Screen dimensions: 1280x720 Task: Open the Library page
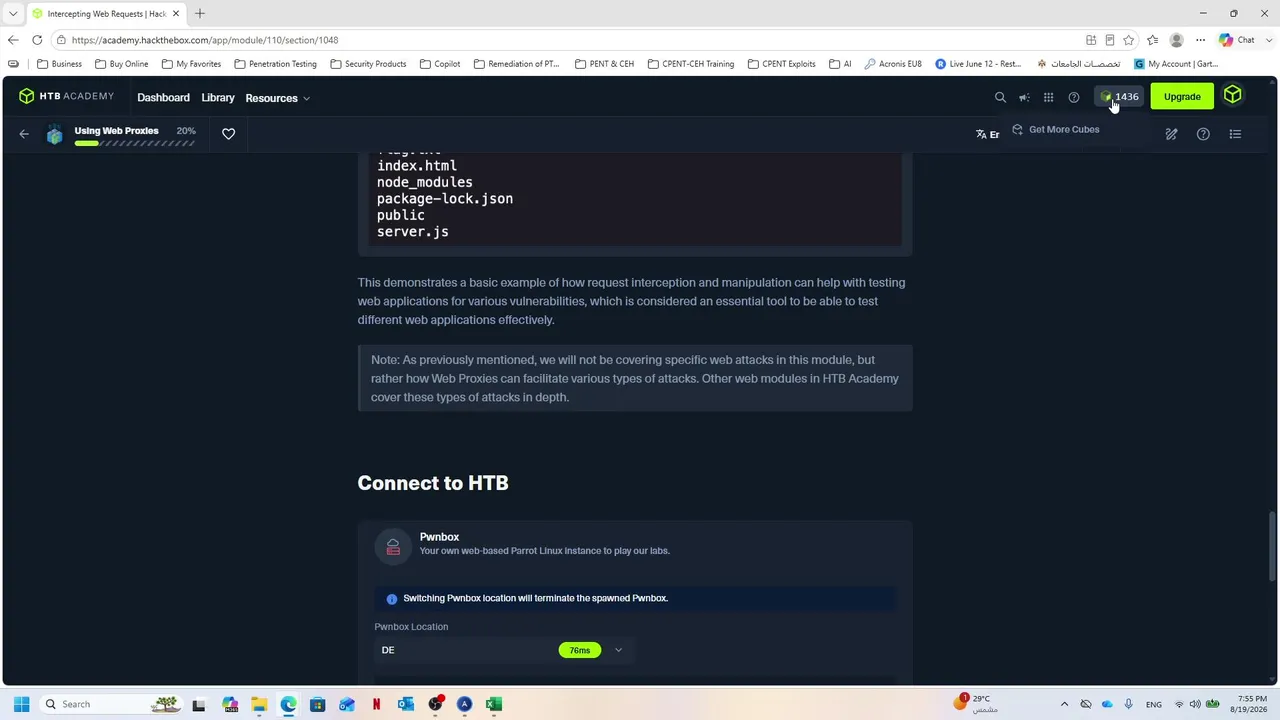point(218,98)
